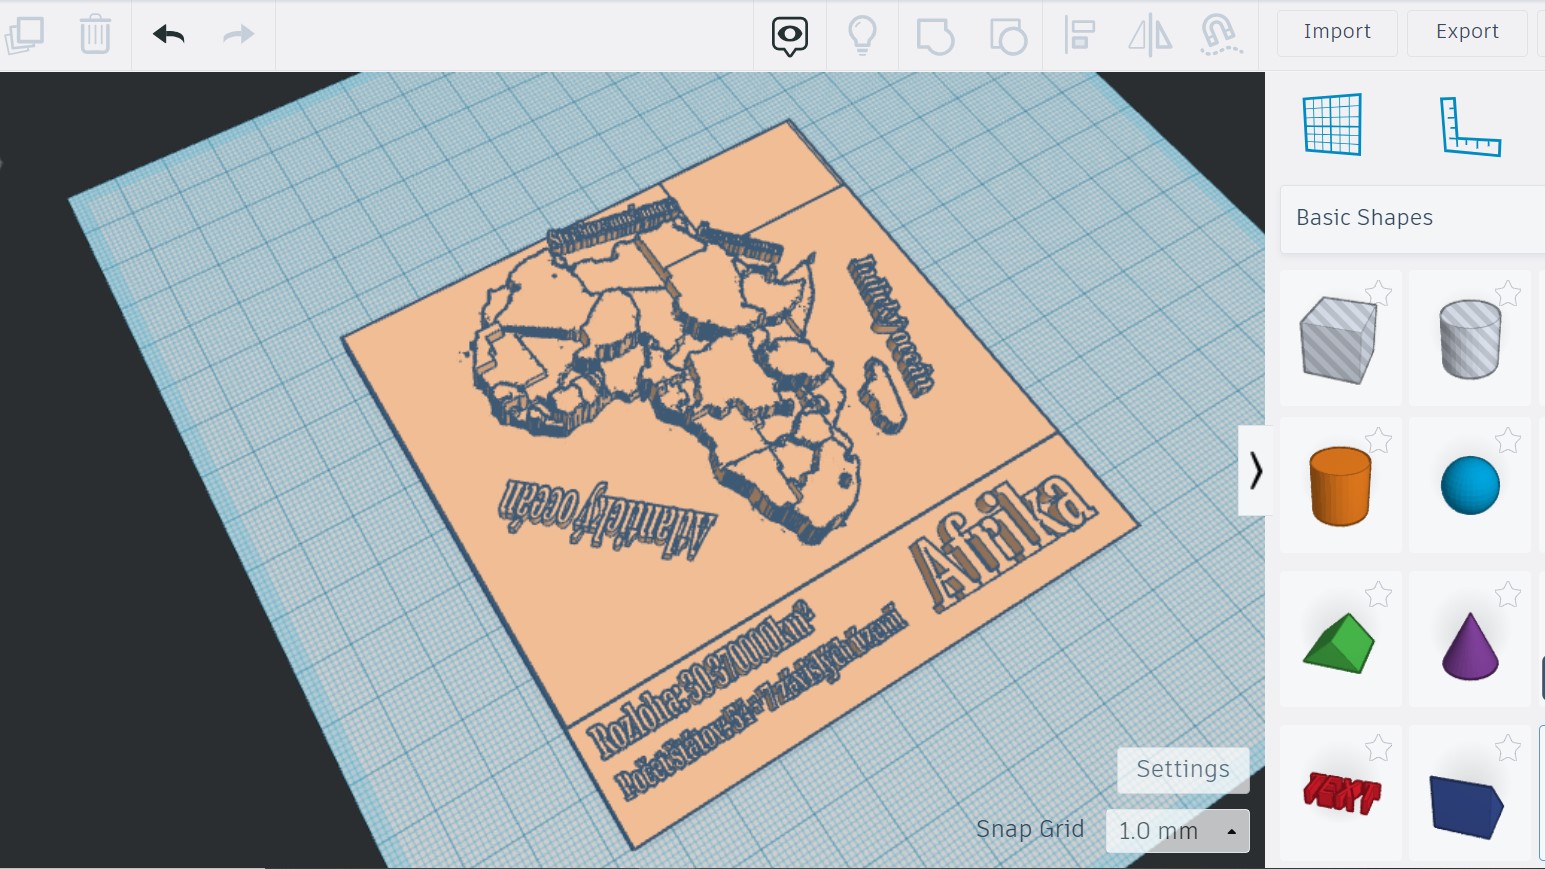The image size is (1545, 869).
Task: Favorite the striped Box hole with its star
Action: [1379, 293]
